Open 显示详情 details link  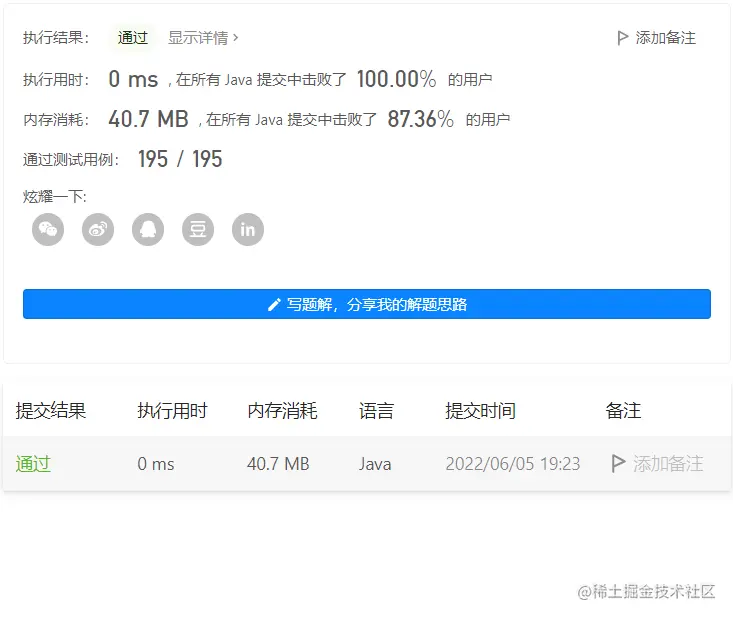pyautogui.click(x=198, y=38)
